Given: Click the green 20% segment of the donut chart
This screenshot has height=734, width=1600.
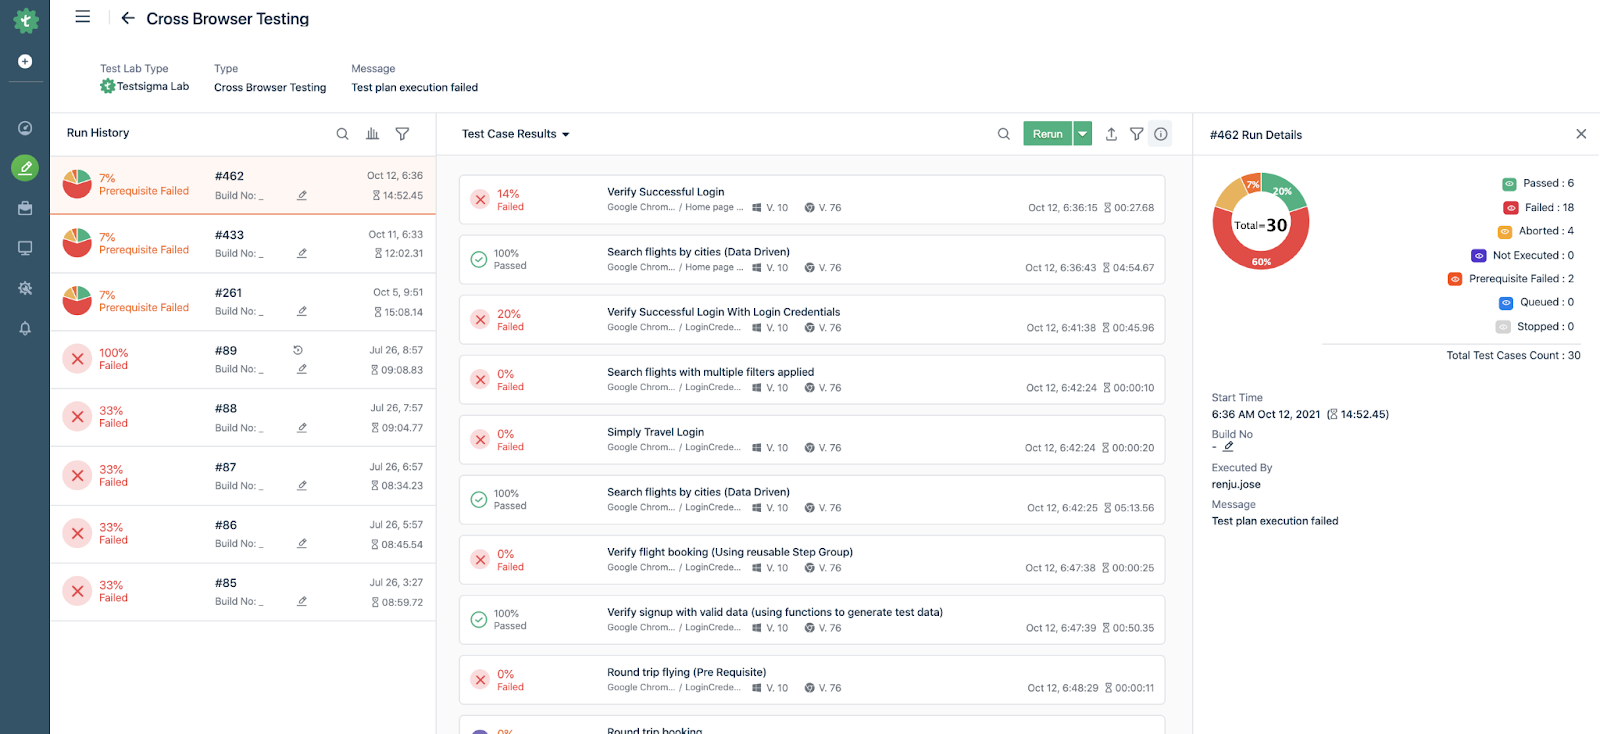Looking at the screenshot, I should [x=1284, y=190].
